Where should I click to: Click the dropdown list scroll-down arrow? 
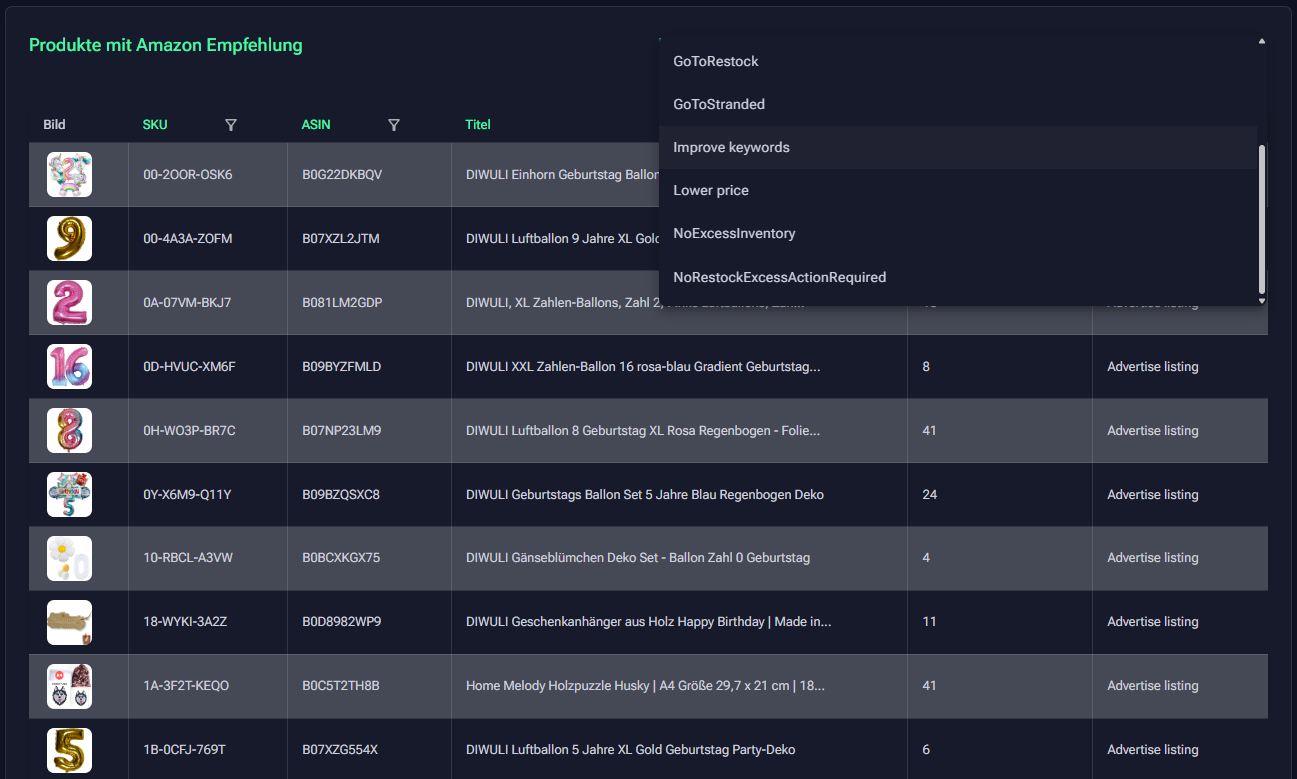coord(1261,300)
